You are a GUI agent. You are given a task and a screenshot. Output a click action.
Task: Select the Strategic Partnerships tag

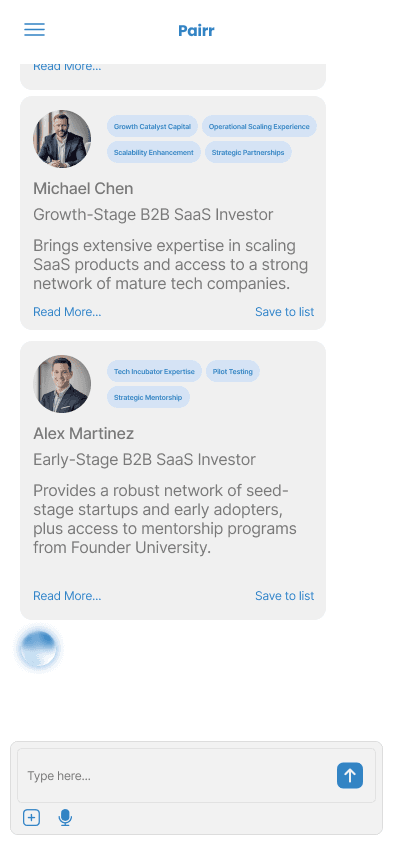pyautogui.click(x=248, y=152)
